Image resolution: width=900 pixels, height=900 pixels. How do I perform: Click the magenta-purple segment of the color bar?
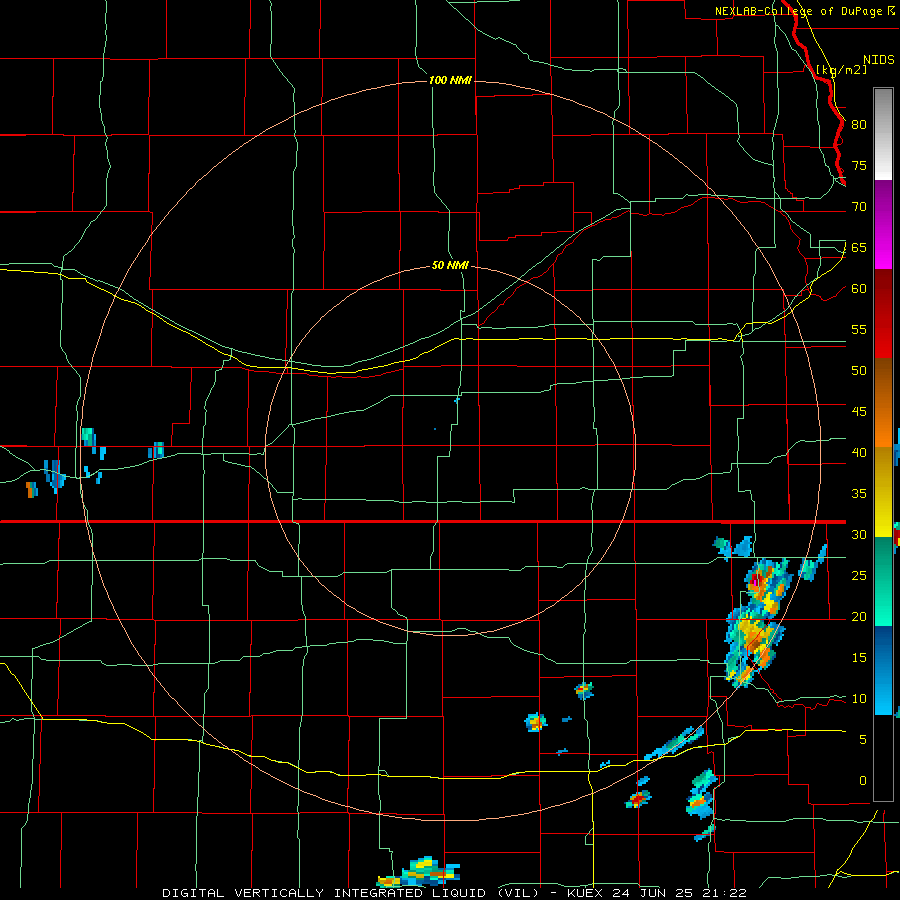pos(883,224)
